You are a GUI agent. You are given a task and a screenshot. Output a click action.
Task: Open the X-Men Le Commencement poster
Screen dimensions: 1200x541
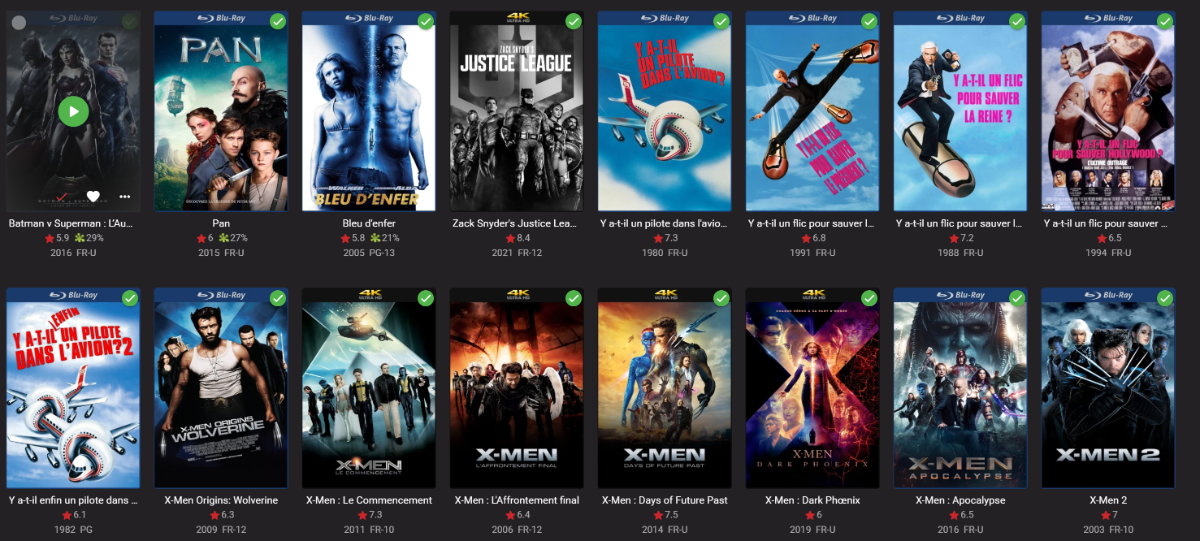[369, 388]
